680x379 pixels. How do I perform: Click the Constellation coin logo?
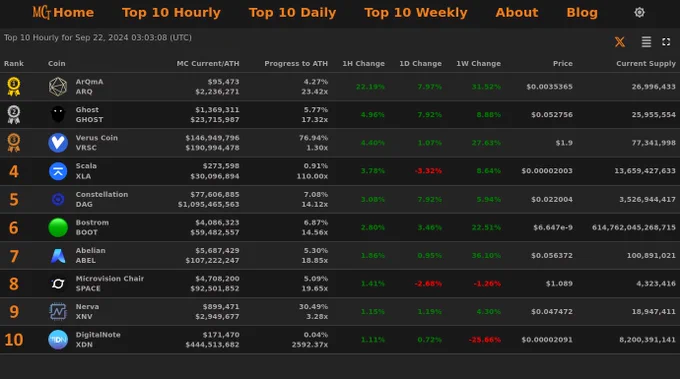[x=58, y=199]
